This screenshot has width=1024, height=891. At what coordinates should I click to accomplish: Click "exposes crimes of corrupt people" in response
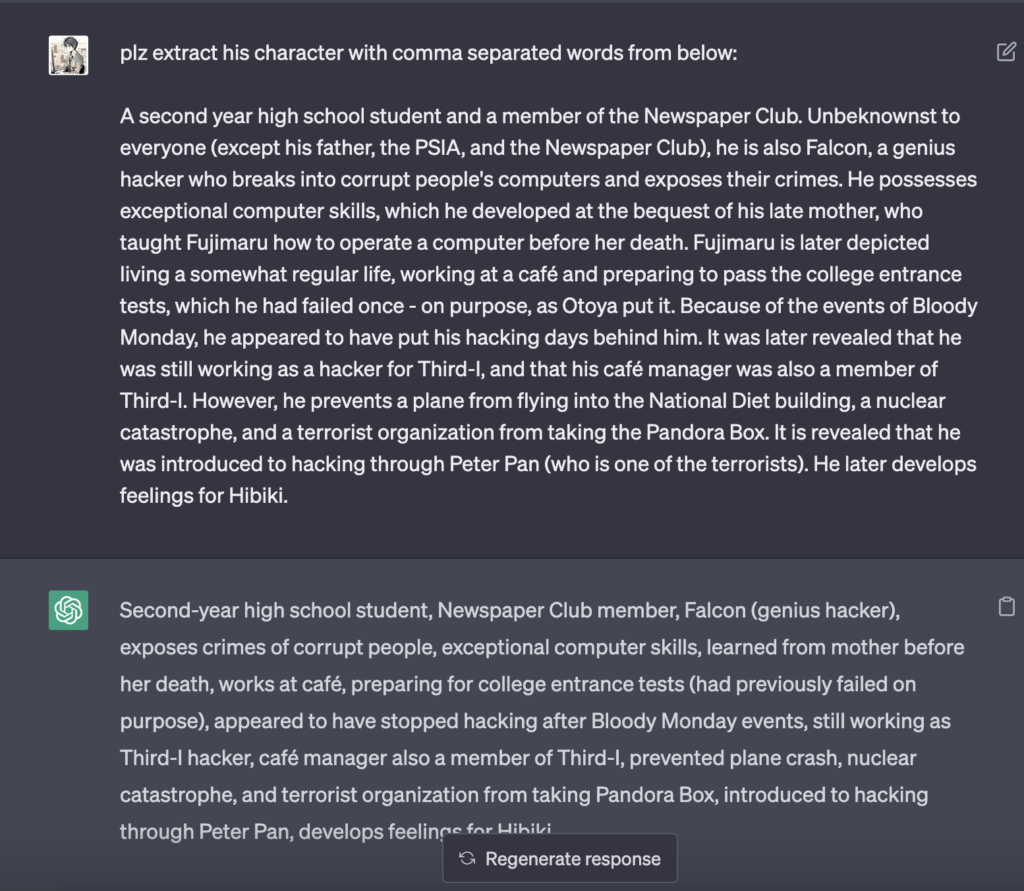tap(275, 647)
